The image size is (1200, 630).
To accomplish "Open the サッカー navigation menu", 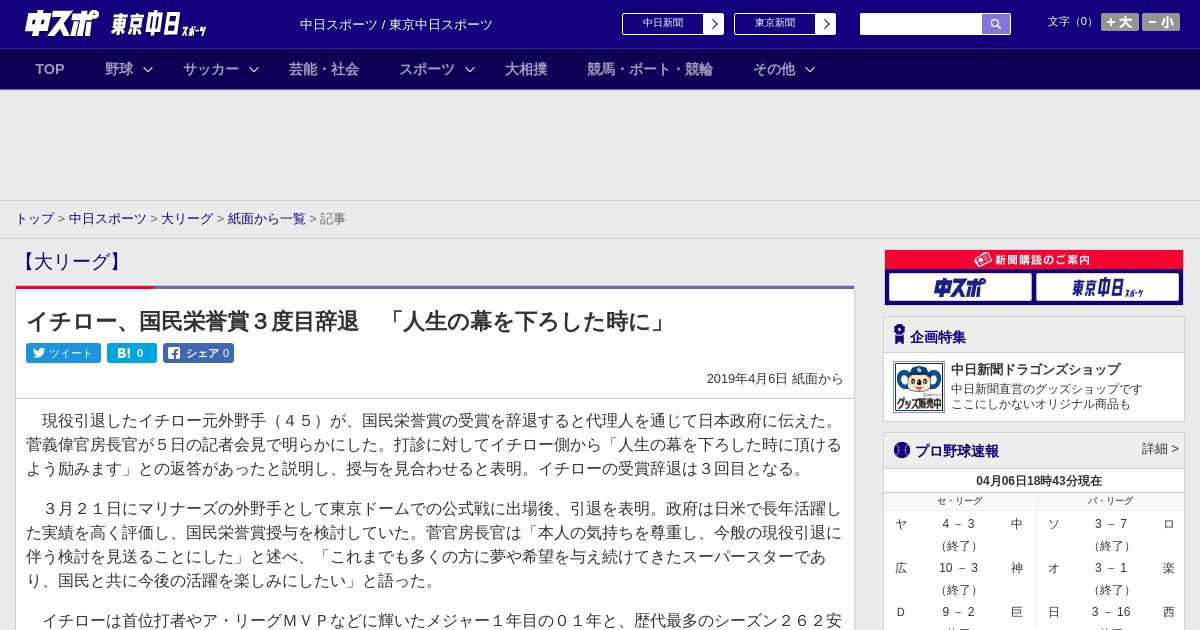I will (211, 69).
